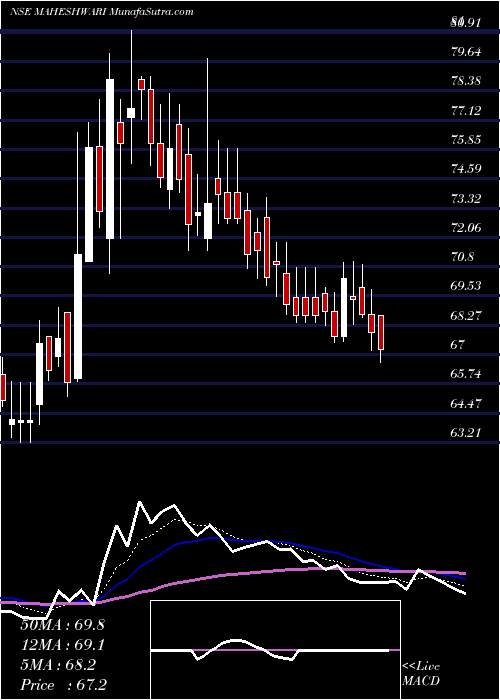Click the 64.47 price axis label
The image size is (500, 700).
(466, 404)
